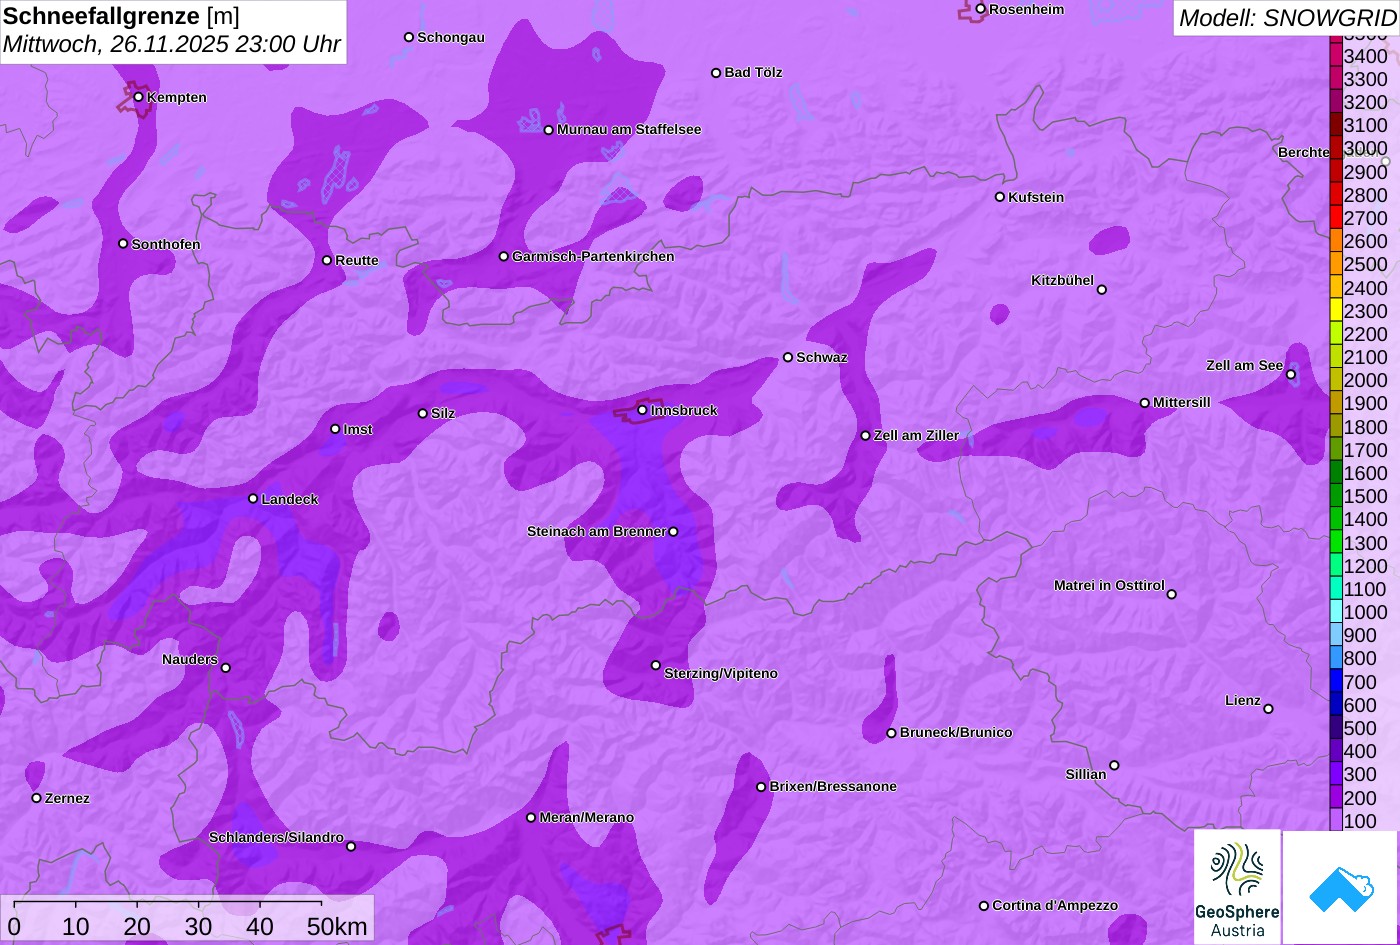Click the 20 tick on the scale bar
This screenshot has width=1400, height=945.
pyautogui.click(x=137, y=926)
